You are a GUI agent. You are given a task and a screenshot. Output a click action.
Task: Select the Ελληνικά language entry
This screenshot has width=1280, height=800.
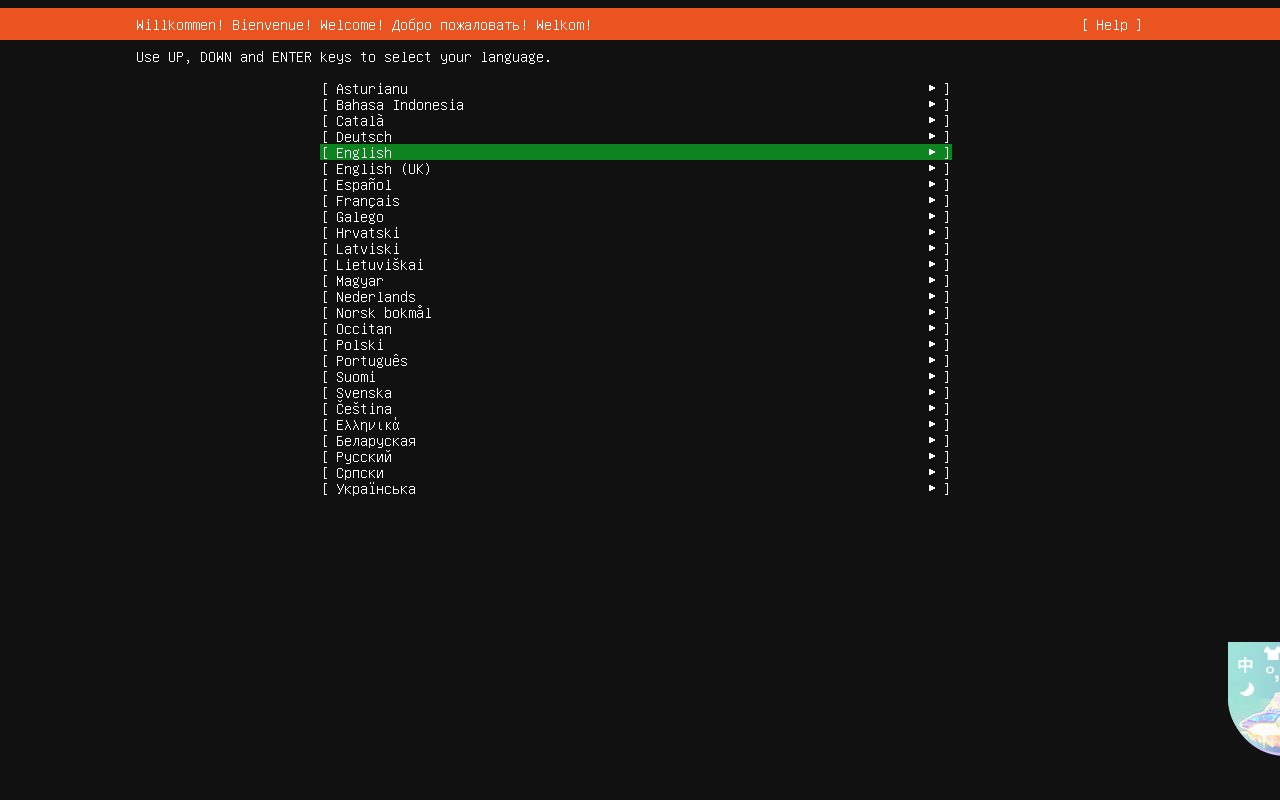367,425
